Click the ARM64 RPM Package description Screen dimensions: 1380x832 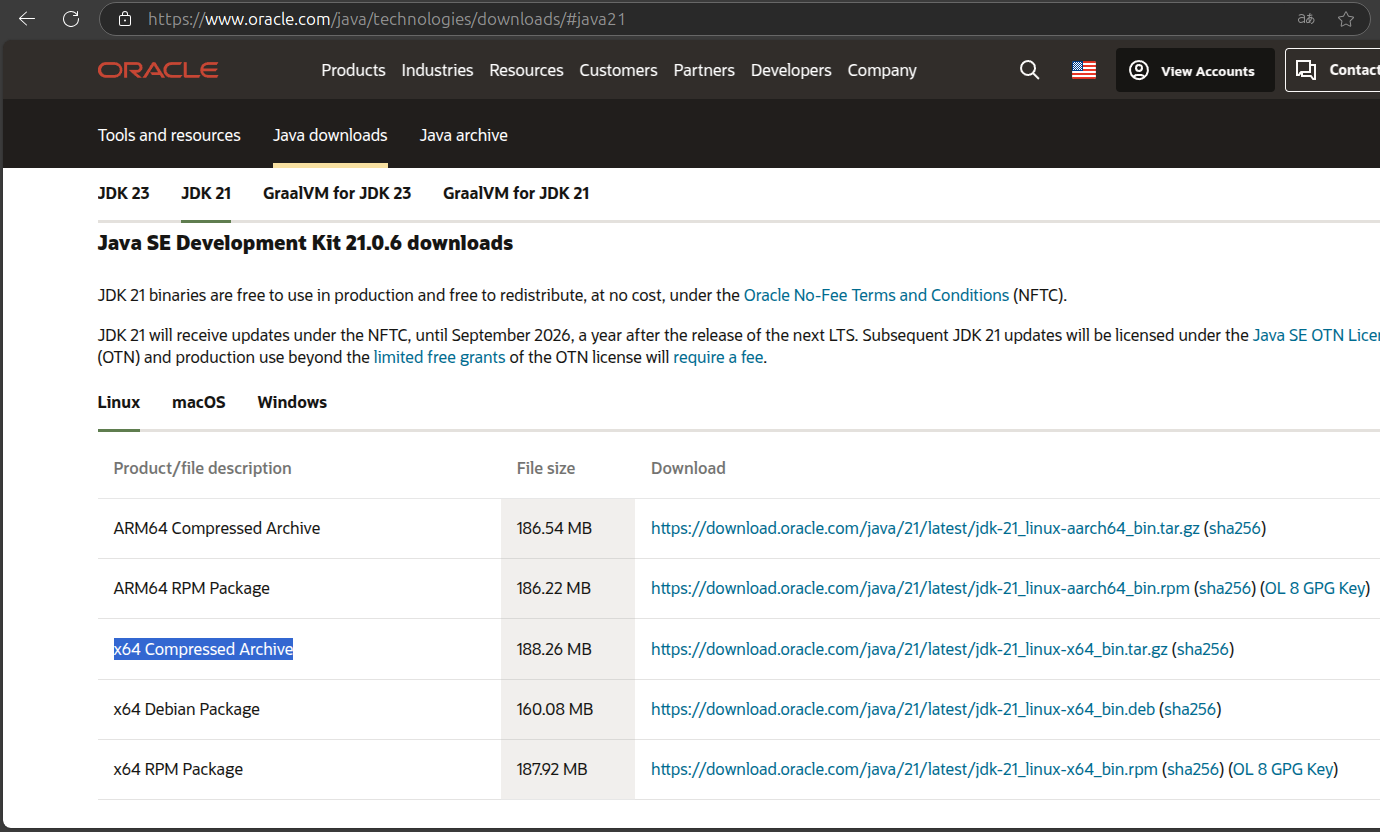click(x=192, y=588)
